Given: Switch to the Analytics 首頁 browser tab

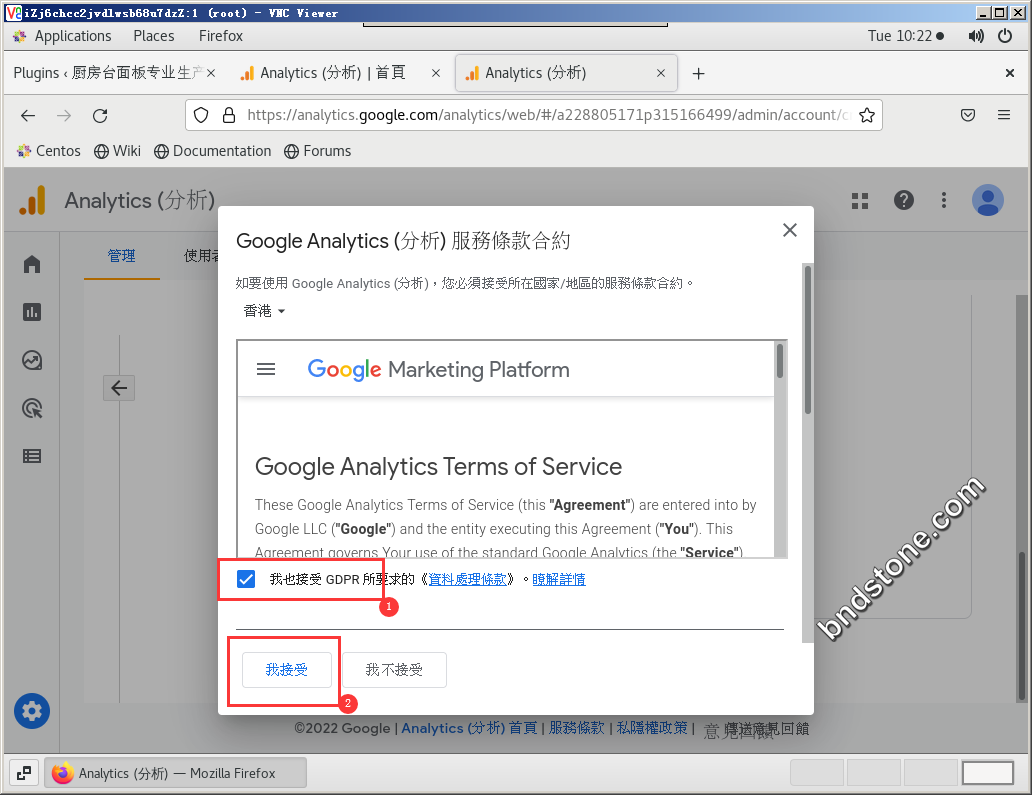Looking at the screenshot, I should 332,73.
